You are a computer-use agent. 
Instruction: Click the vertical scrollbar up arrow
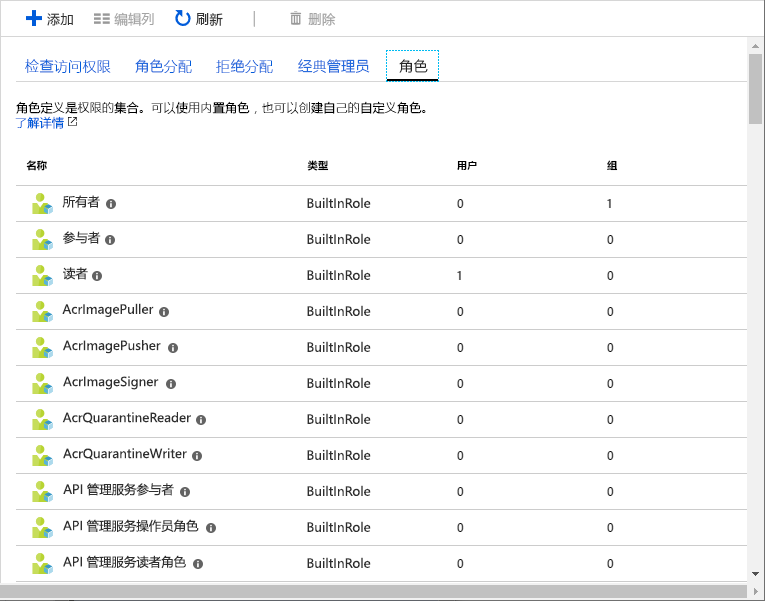click(755, 46)
